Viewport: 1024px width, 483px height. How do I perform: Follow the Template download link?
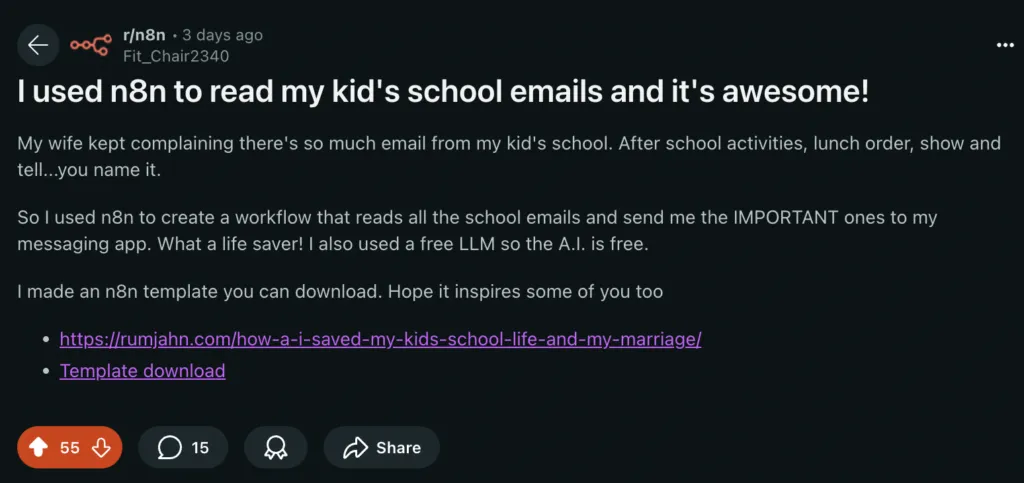click(142, 371)
